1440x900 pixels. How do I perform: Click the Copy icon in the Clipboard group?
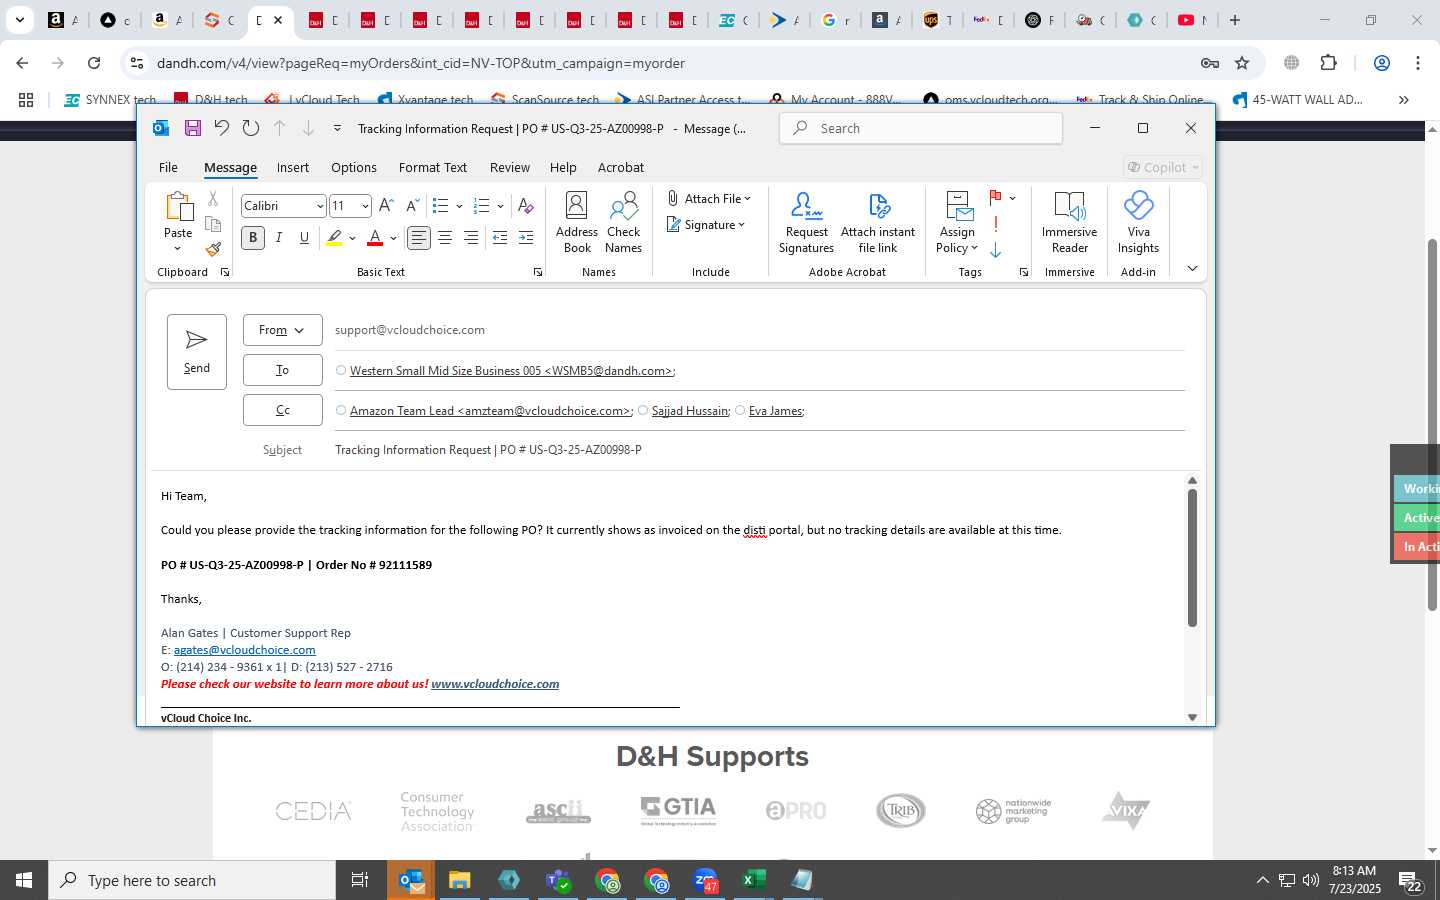(x=213, y=224)
